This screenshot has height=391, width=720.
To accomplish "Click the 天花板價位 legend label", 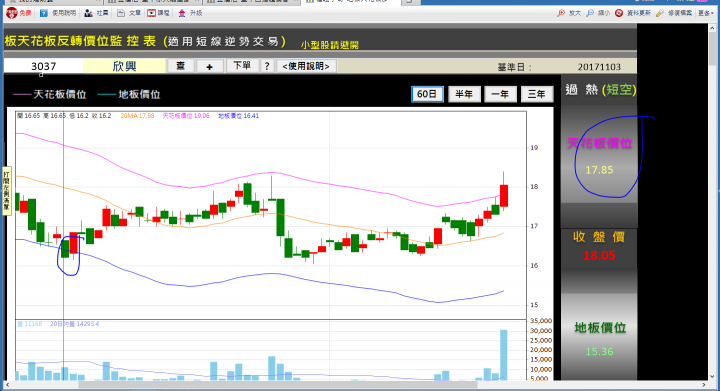I will pyautogui.click(x=60, y=95).
